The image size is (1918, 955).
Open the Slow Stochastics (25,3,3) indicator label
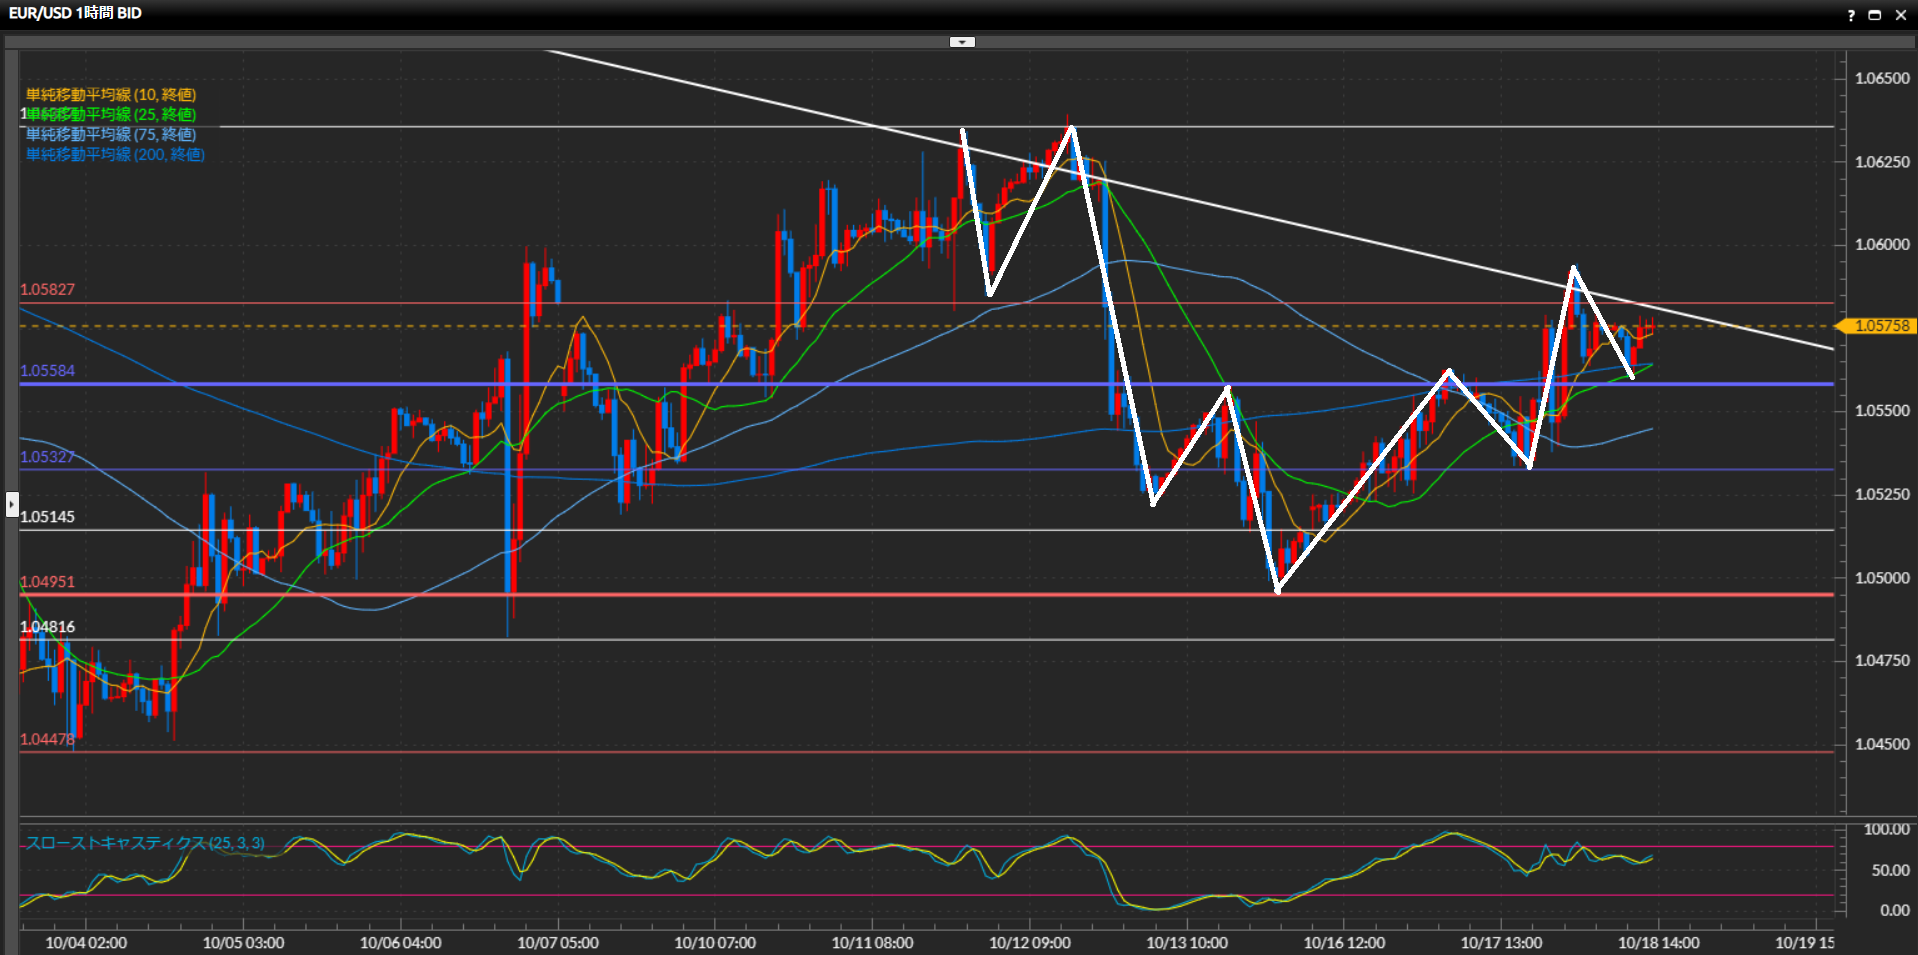tap(145, 843)
